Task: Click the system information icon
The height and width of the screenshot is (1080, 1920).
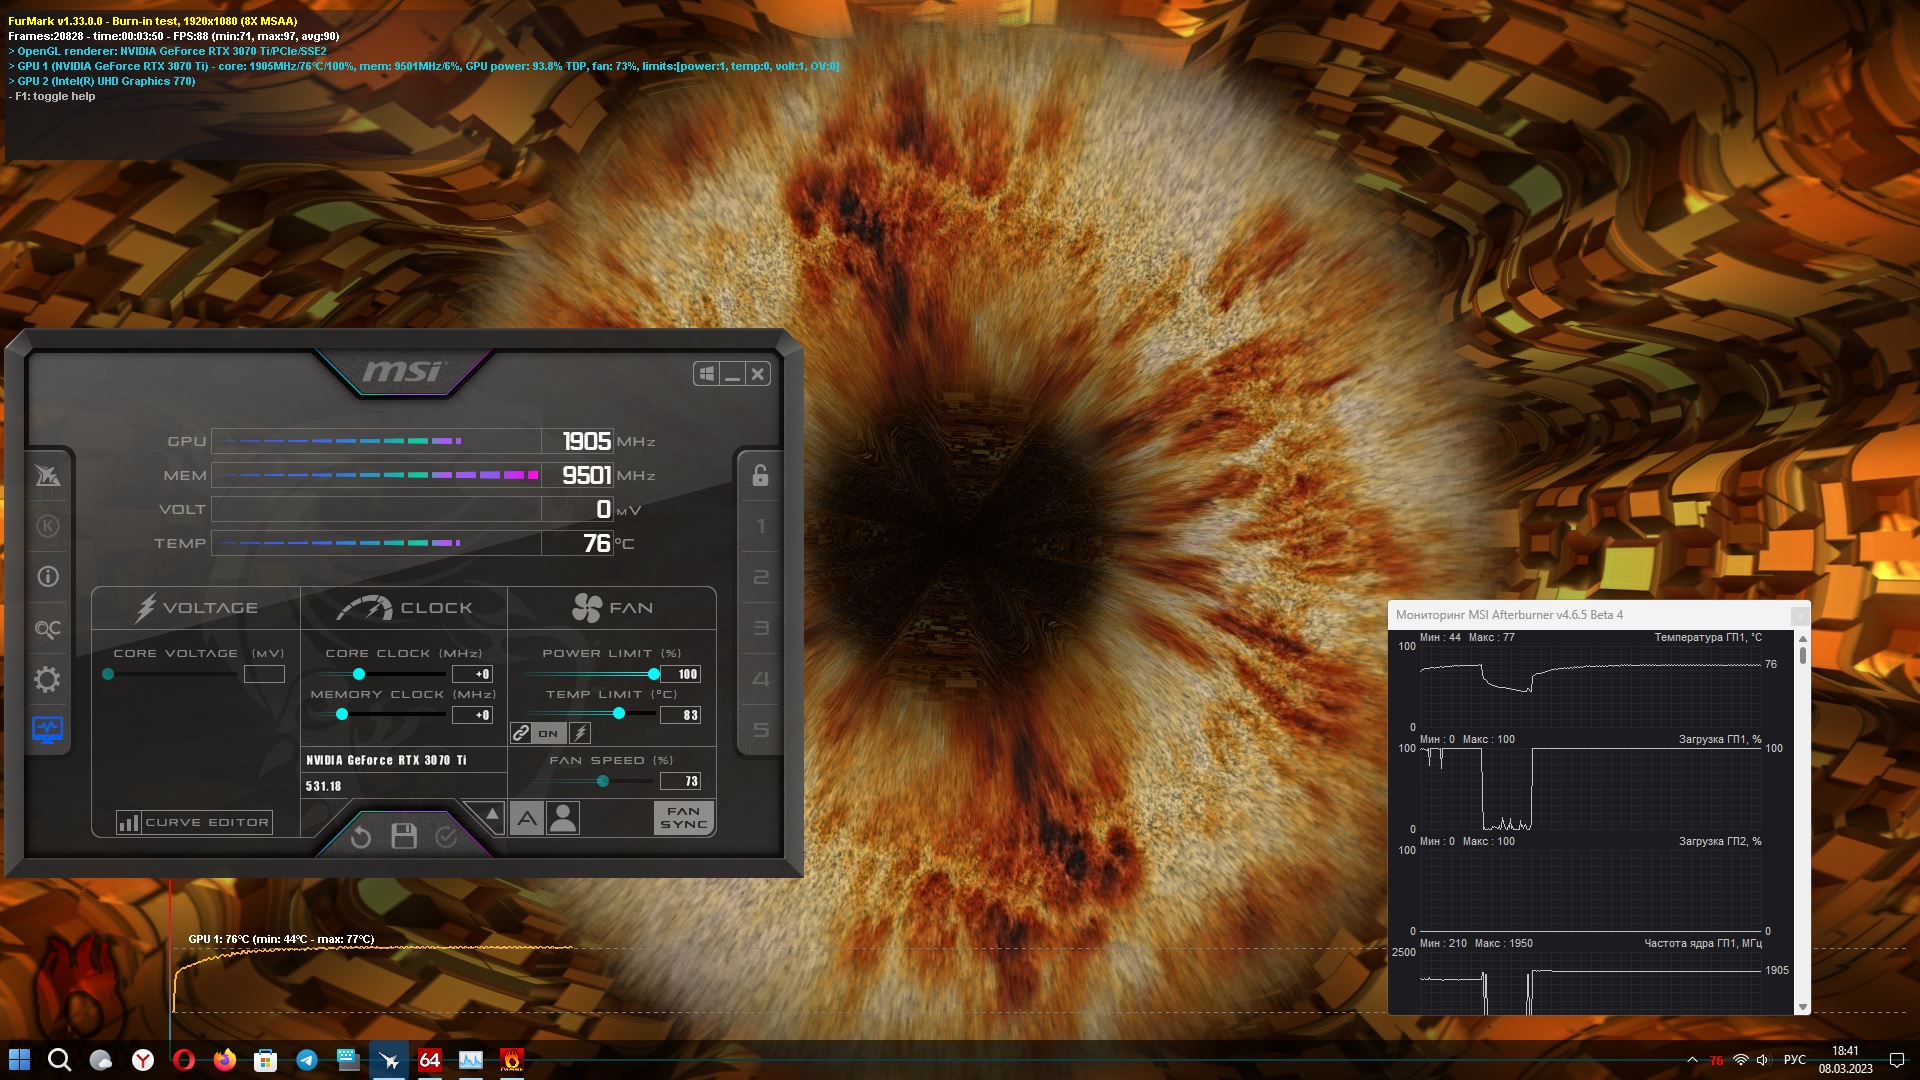Action: (x=47, y=577)
